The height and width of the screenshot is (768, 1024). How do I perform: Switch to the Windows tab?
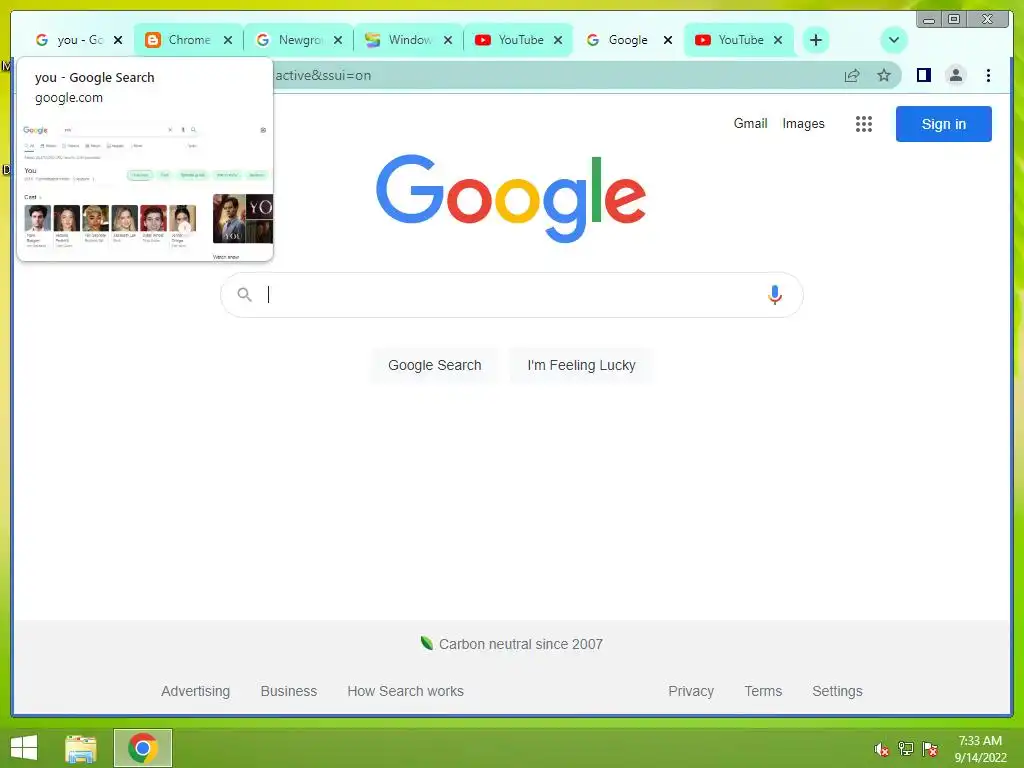pos(409,40)
